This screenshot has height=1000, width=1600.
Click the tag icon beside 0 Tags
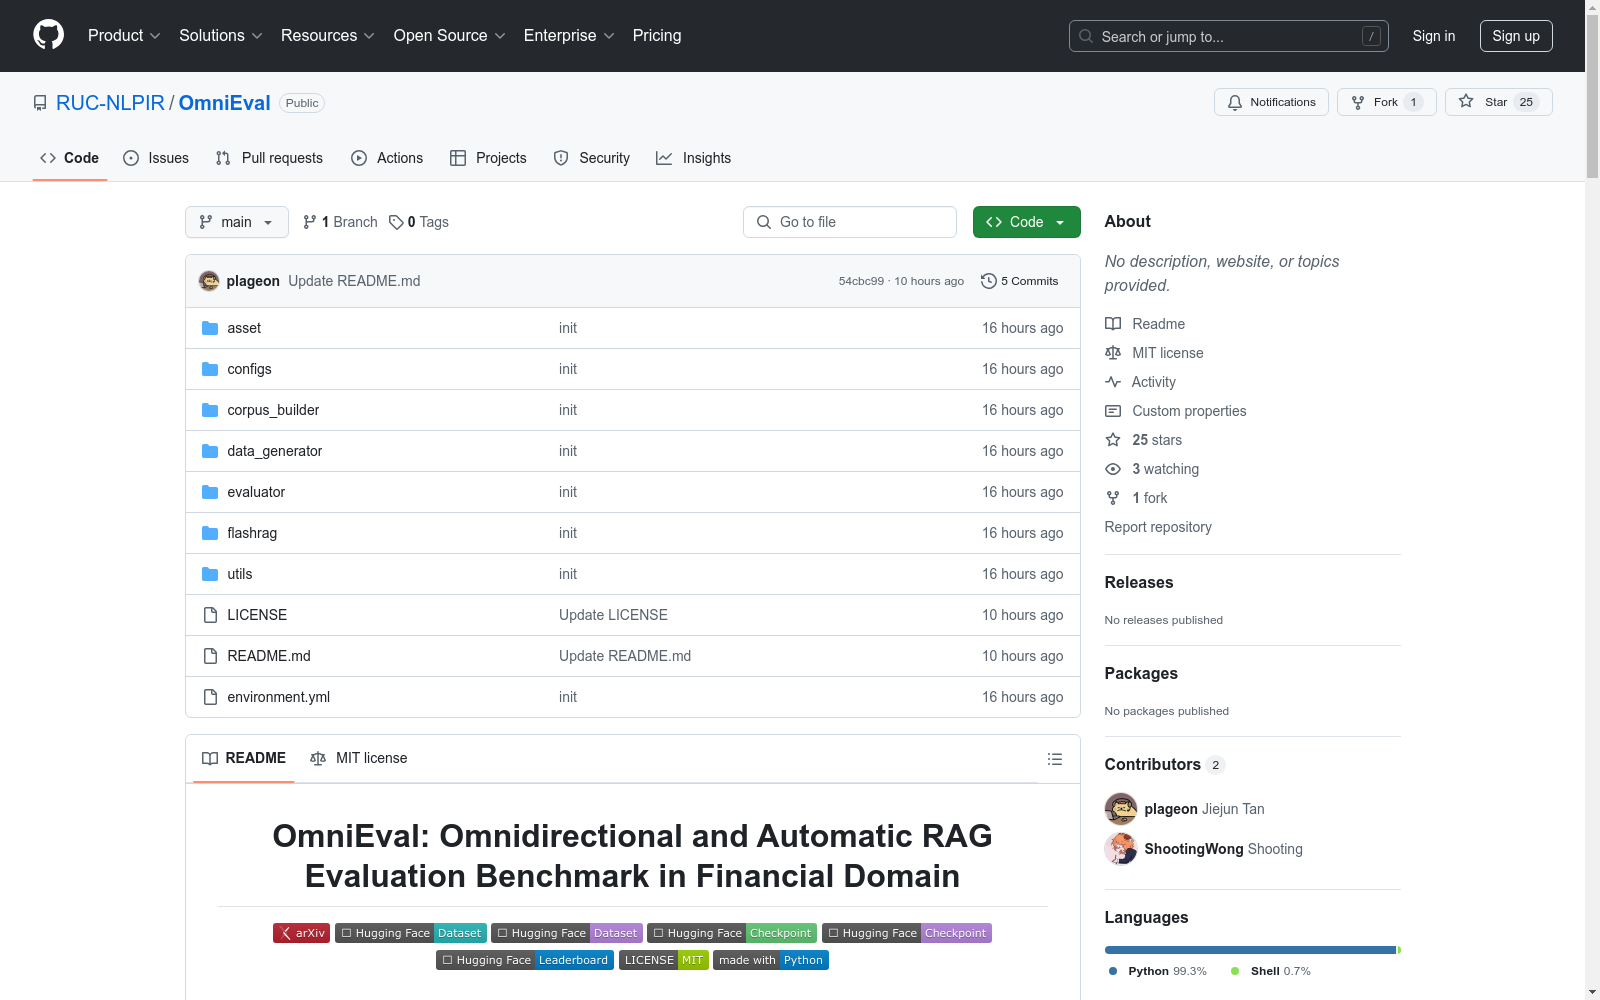[396, 222]
